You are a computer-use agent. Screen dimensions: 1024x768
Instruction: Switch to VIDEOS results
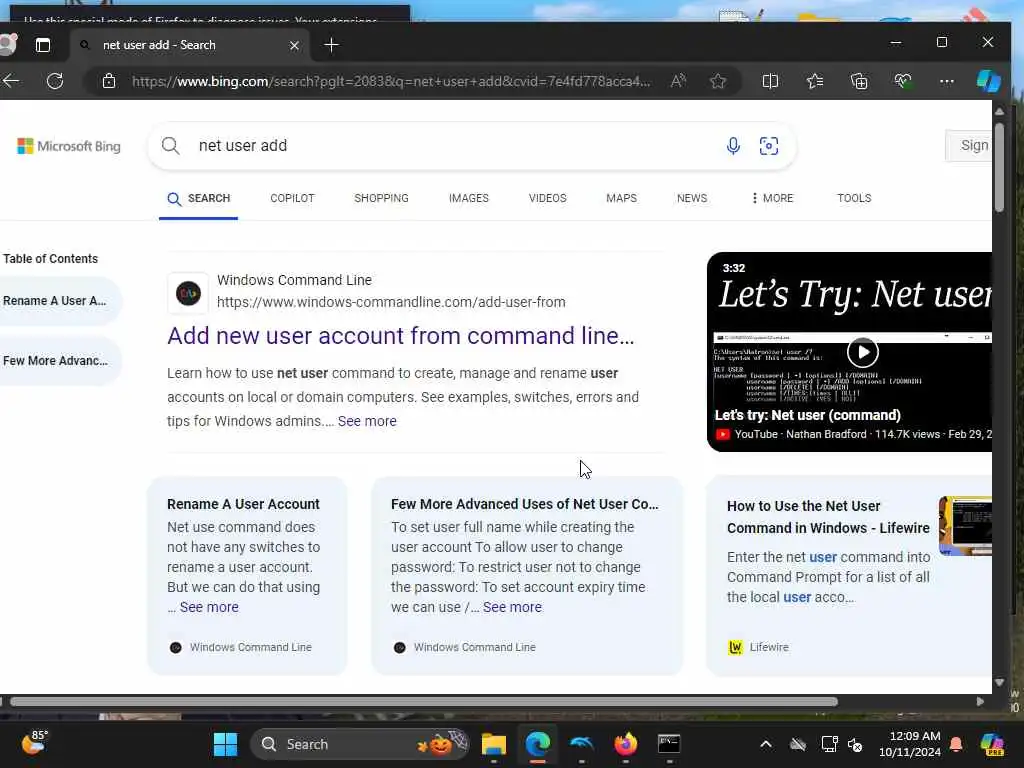click(x=547, y=199)
